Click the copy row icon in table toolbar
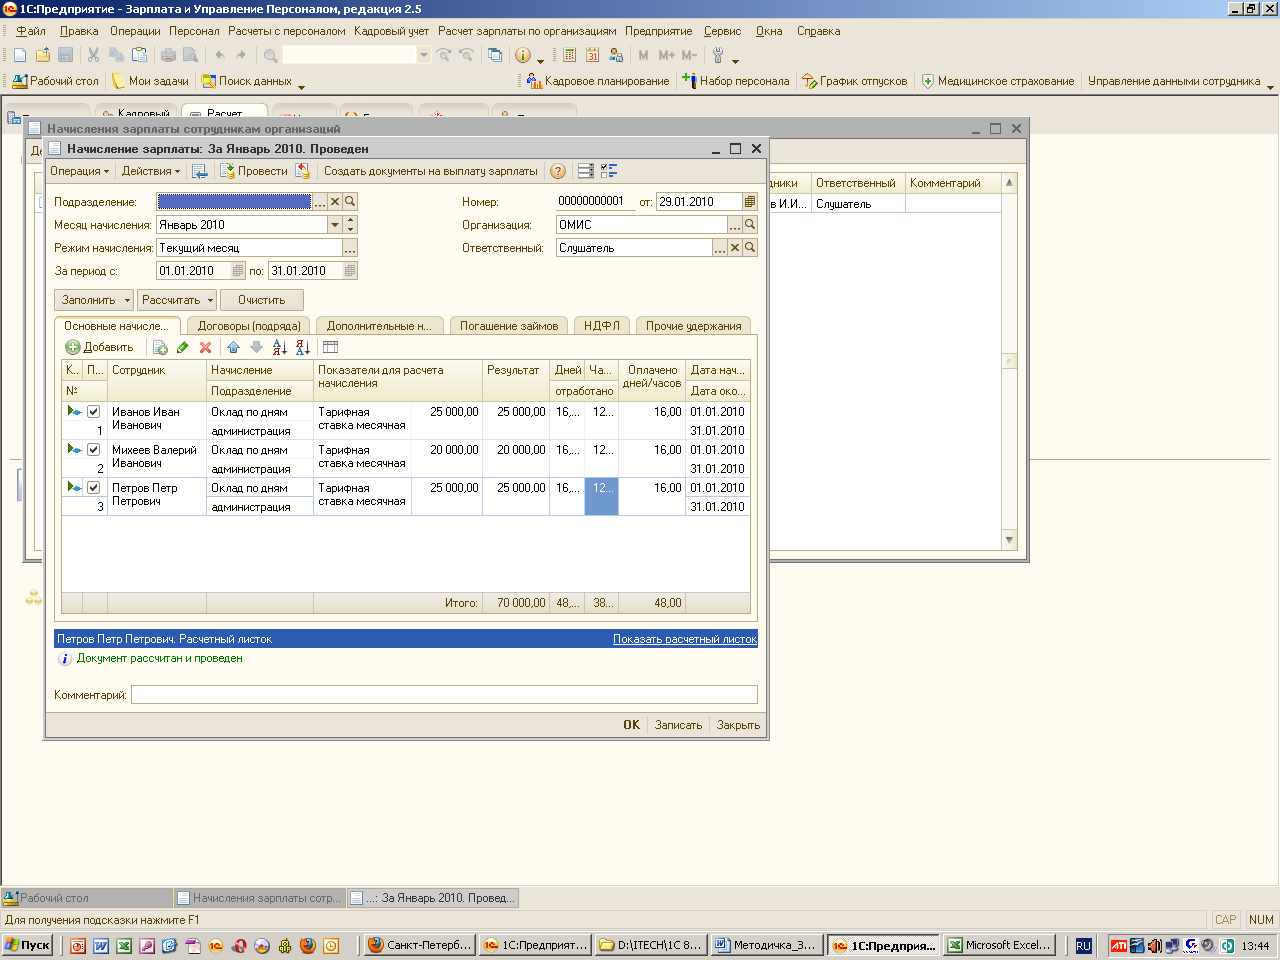1280x960 pixels. (x=160, y=347)
